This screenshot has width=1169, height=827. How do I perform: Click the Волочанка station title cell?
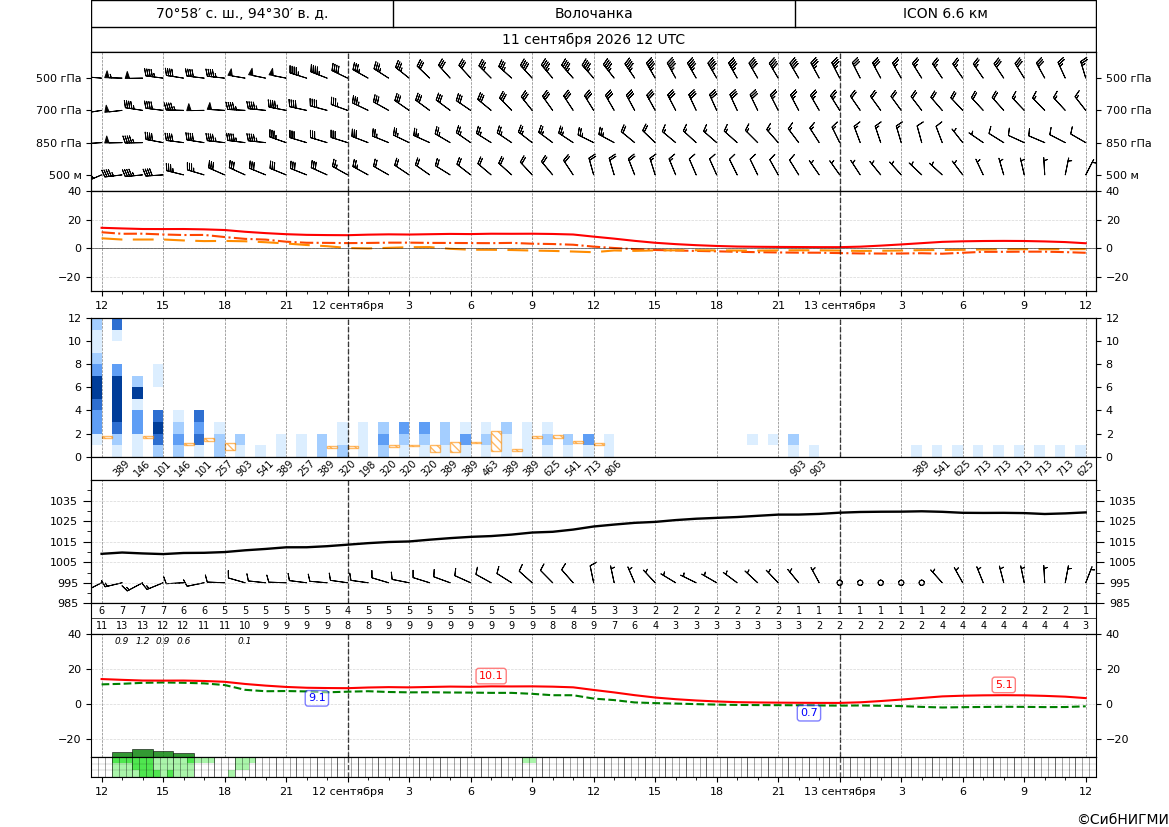tap(593, 13)
